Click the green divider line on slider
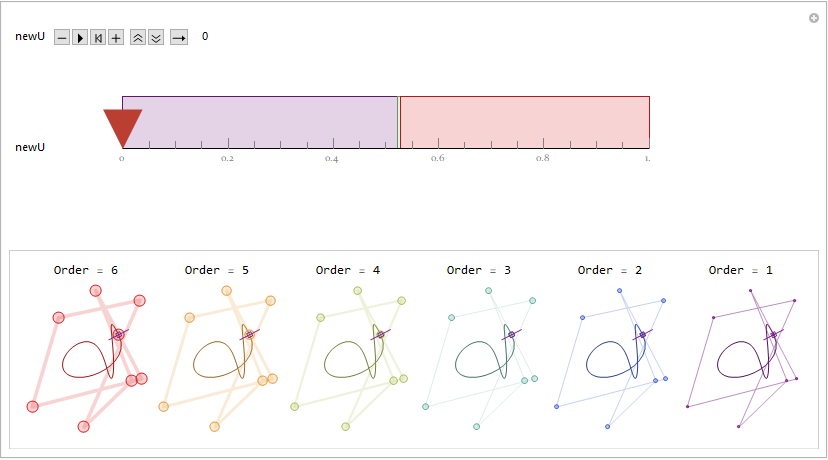This screenshot has width=828, height=460. [399, 122]
